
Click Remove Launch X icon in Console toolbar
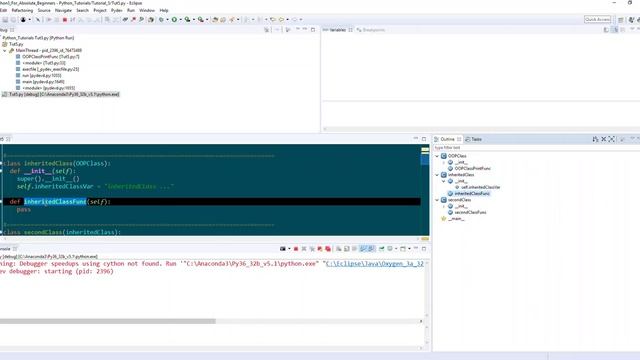click(304, 249)
